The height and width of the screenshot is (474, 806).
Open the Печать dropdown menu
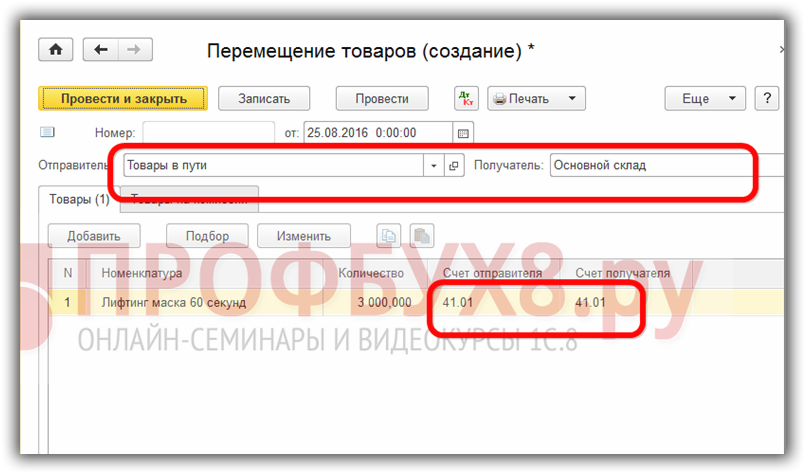coord(535,98)
